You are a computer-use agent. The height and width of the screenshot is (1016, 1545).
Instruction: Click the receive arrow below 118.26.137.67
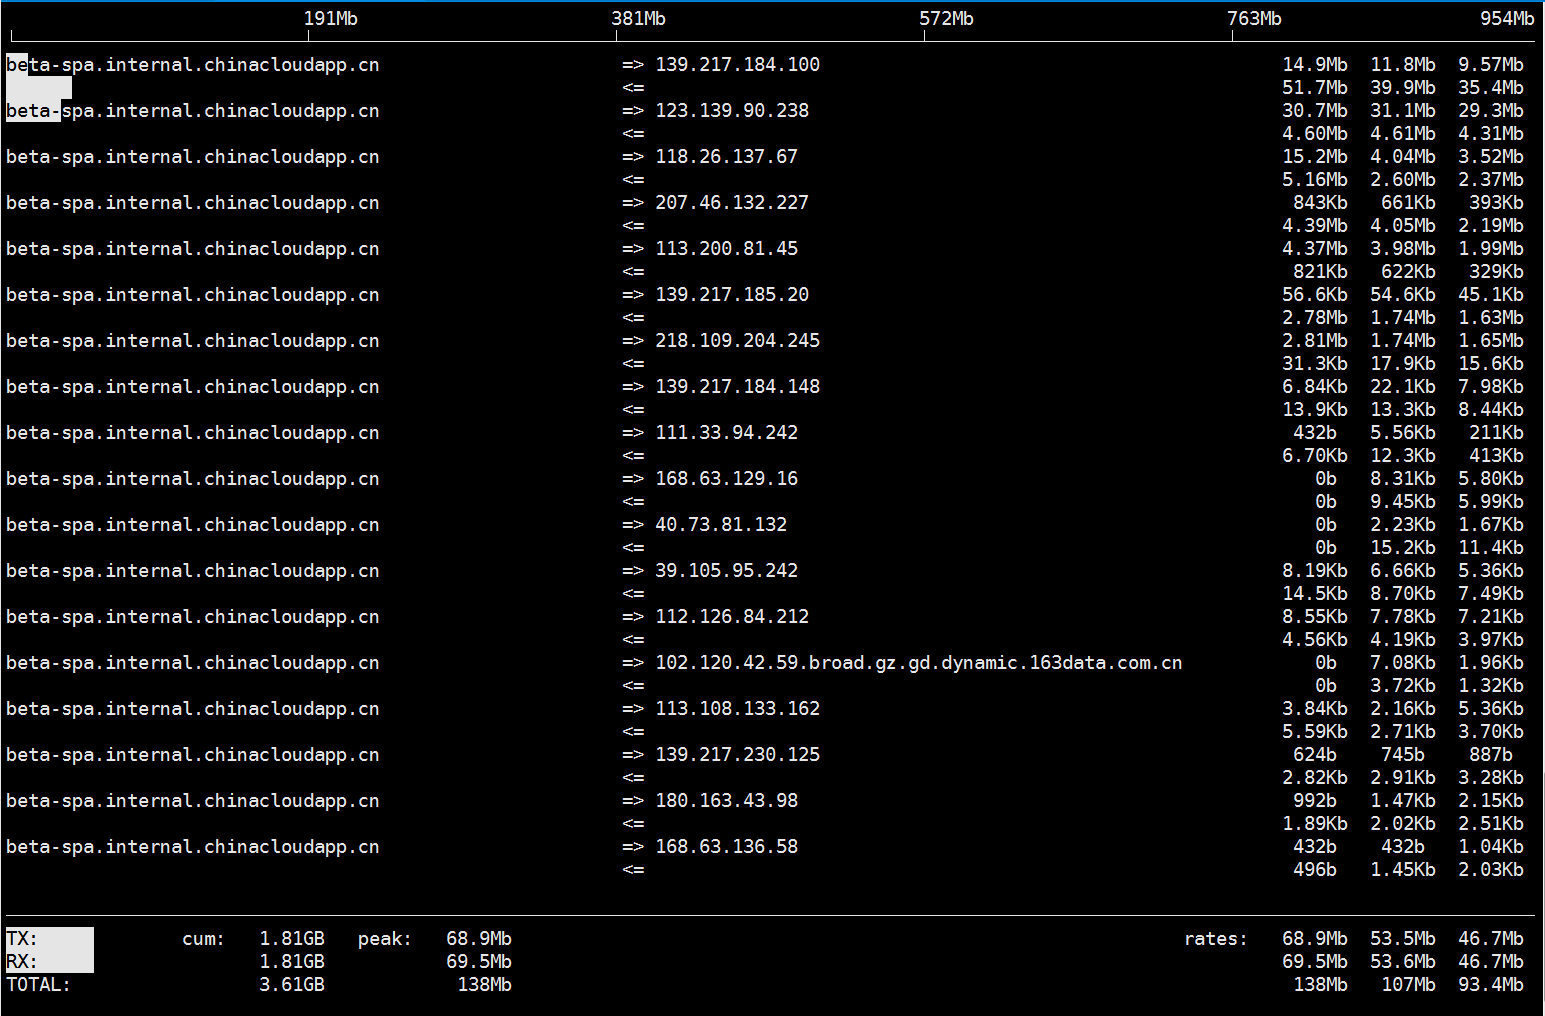634,179
